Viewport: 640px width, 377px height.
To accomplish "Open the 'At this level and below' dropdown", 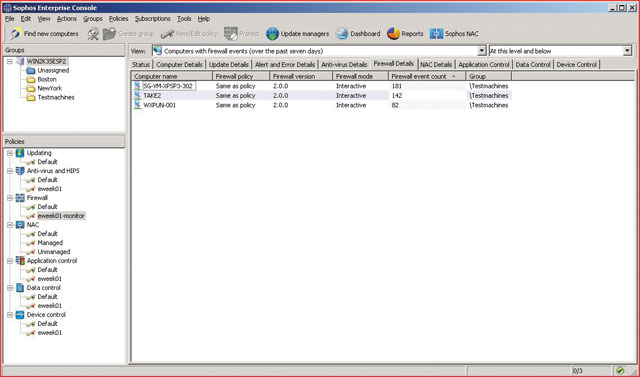I will [x=627, y=51].
